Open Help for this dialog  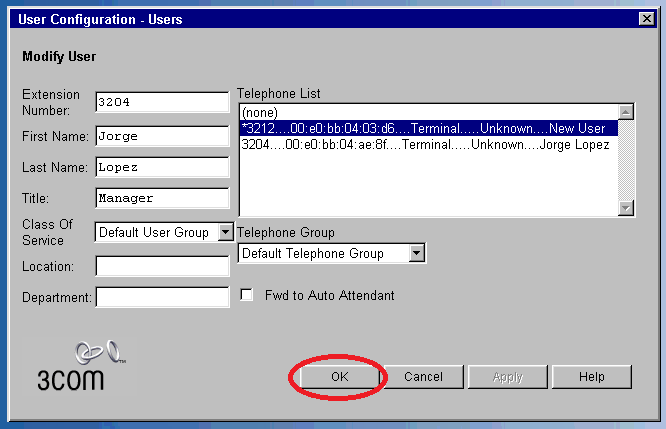coord(591,377)
